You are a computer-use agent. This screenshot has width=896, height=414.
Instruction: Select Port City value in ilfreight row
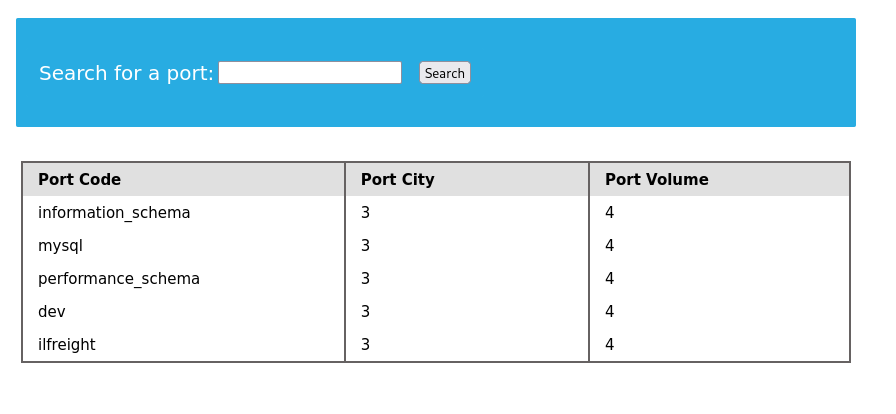tap(366, 345)
